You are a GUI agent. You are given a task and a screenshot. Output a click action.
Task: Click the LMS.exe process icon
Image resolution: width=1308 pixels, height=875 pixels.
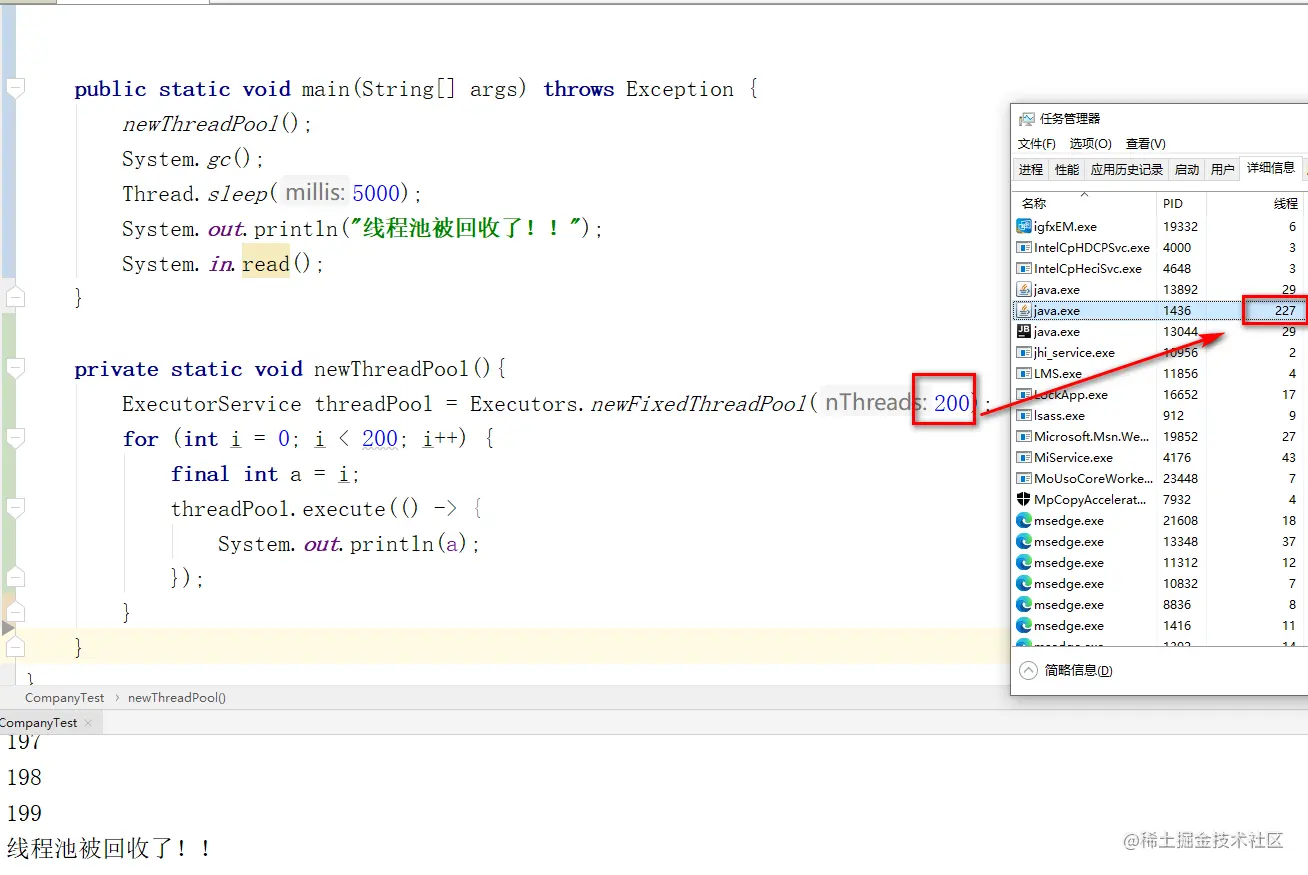tap(1024, 373)
